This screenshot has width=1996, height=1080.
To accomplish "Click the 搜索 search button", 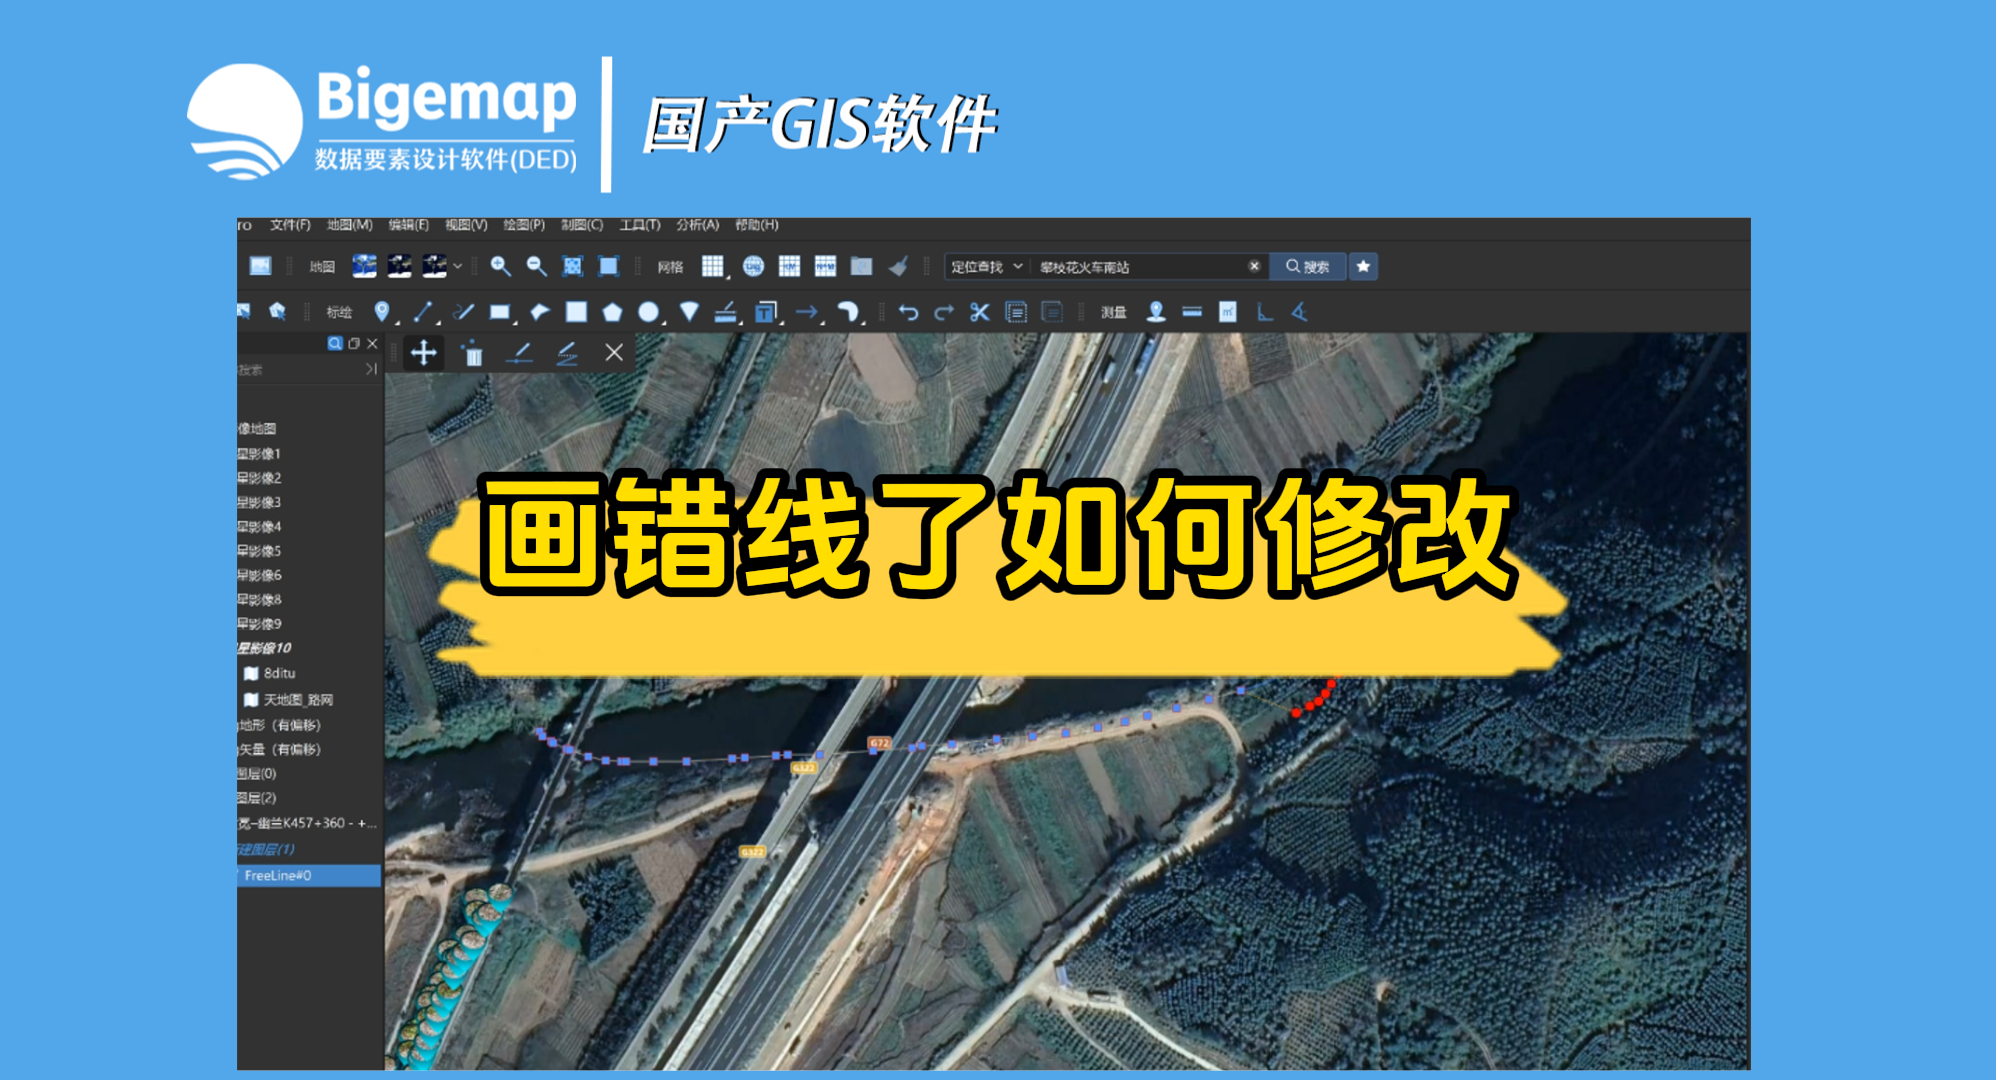I will click(1307, 267).
